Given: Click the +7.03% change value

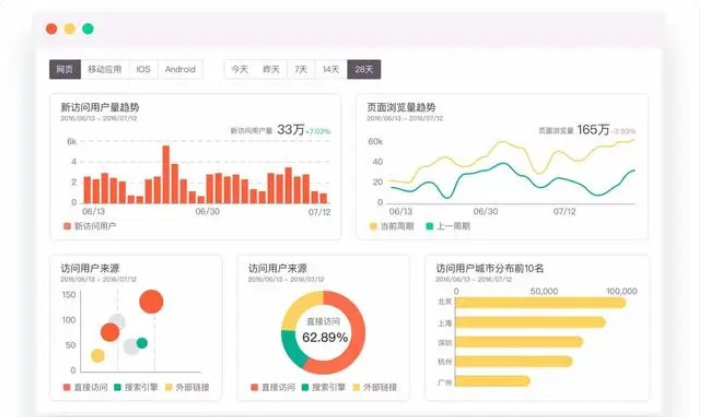Looking at the screenshot, I should pyautogui.click(x=318, y=131).
